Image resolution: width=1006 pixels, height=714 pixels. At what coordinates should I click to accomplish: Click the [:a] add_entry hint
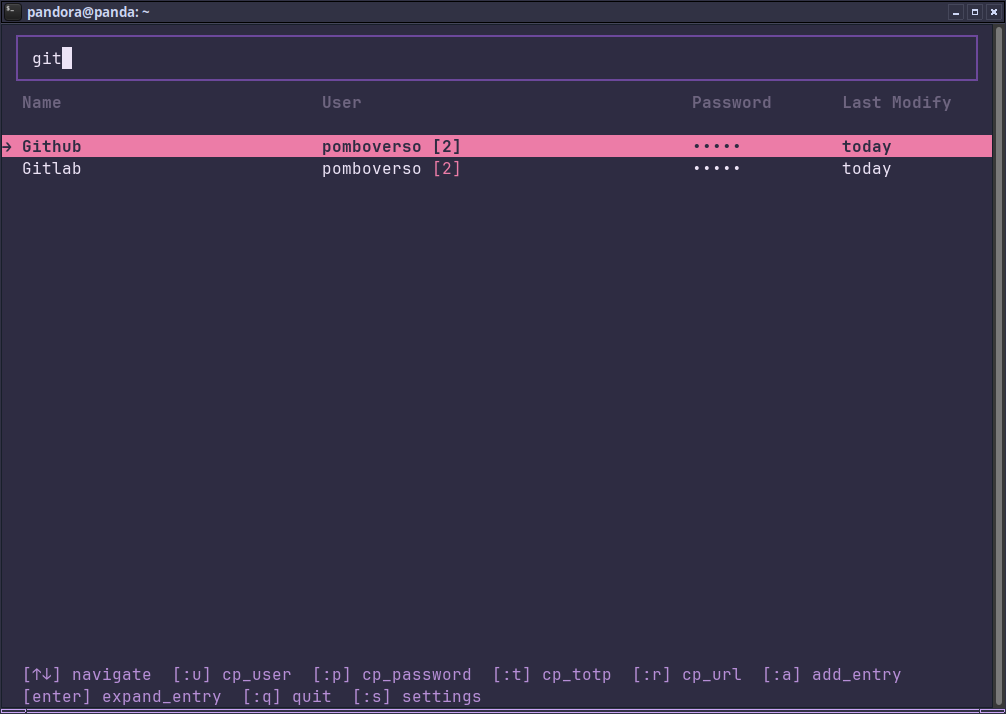(832, 675)
